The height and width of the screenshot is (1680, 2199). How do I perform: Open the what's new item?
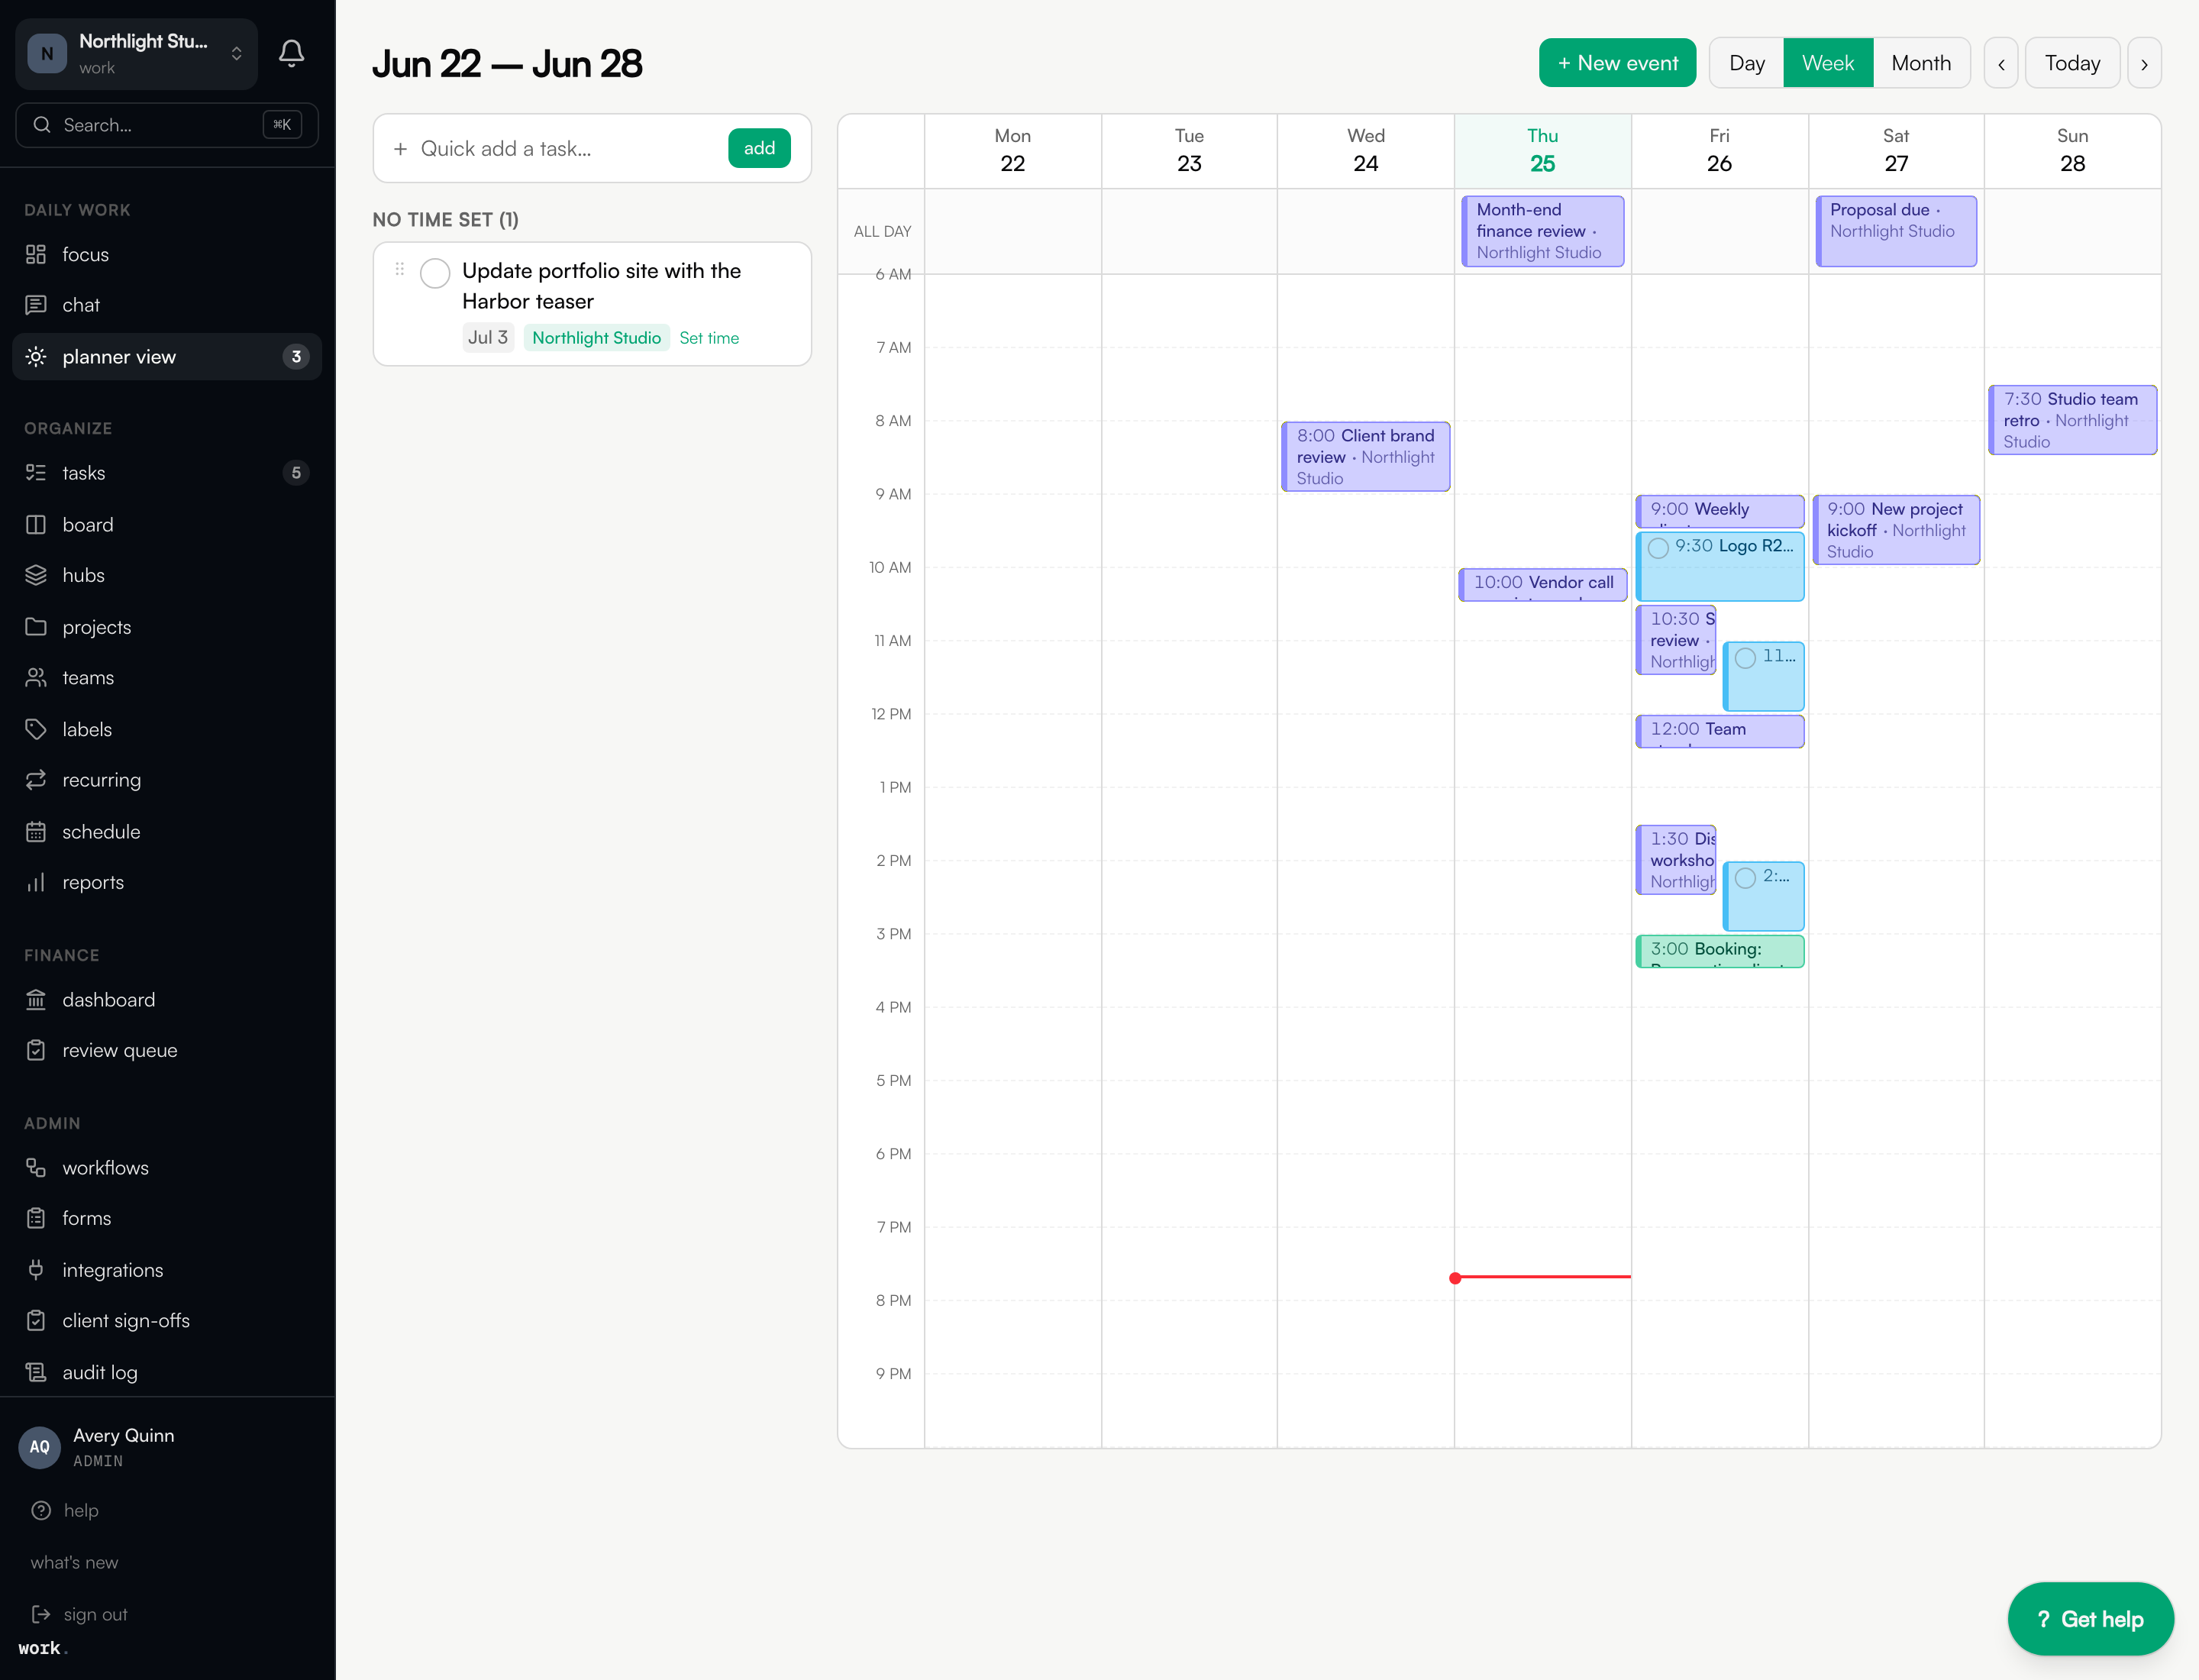(x=74, y=1562)
